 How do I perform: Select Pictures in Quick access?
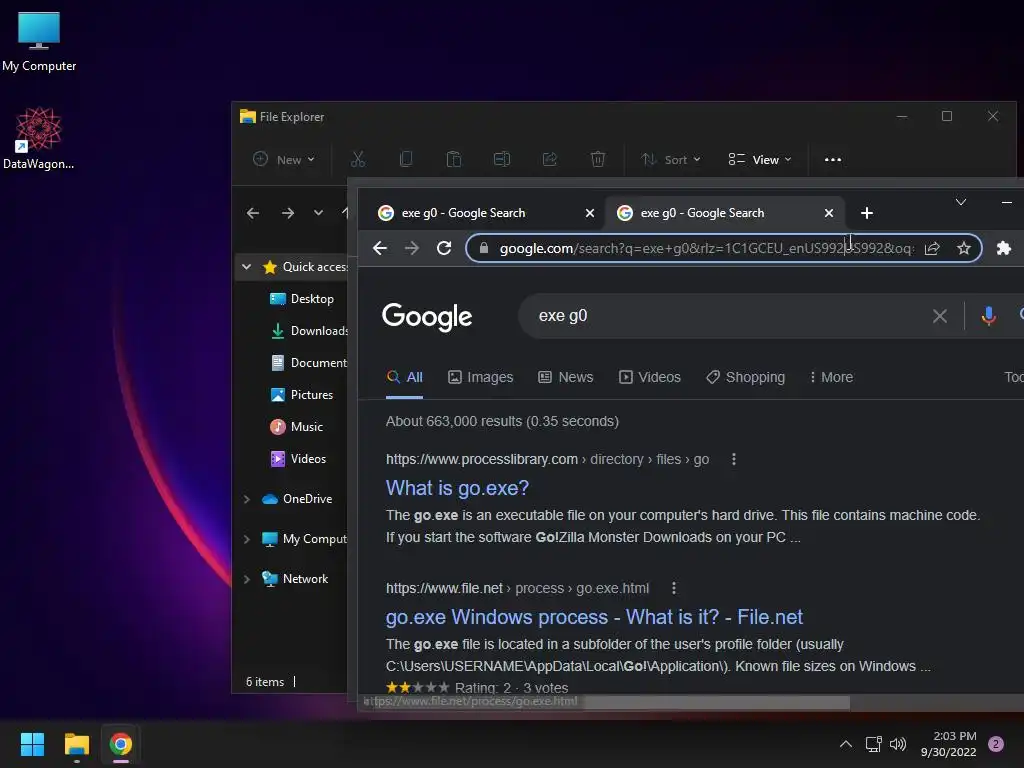[x=301, y=394]
